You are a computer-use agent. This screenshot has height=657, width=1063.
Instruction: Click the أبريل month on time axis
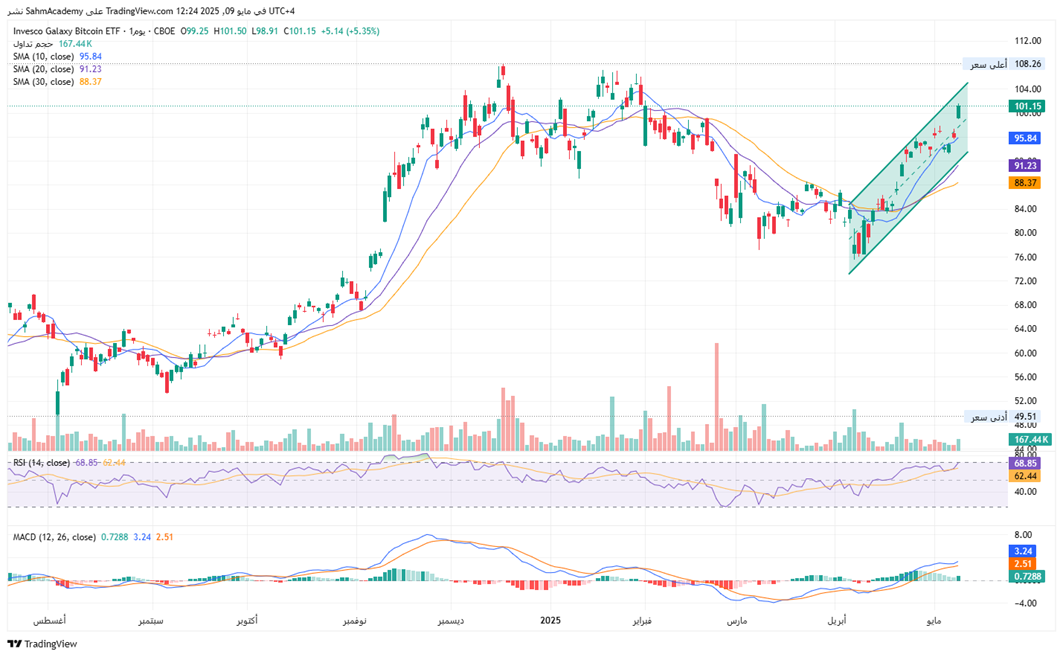click(x=837, y=620)
